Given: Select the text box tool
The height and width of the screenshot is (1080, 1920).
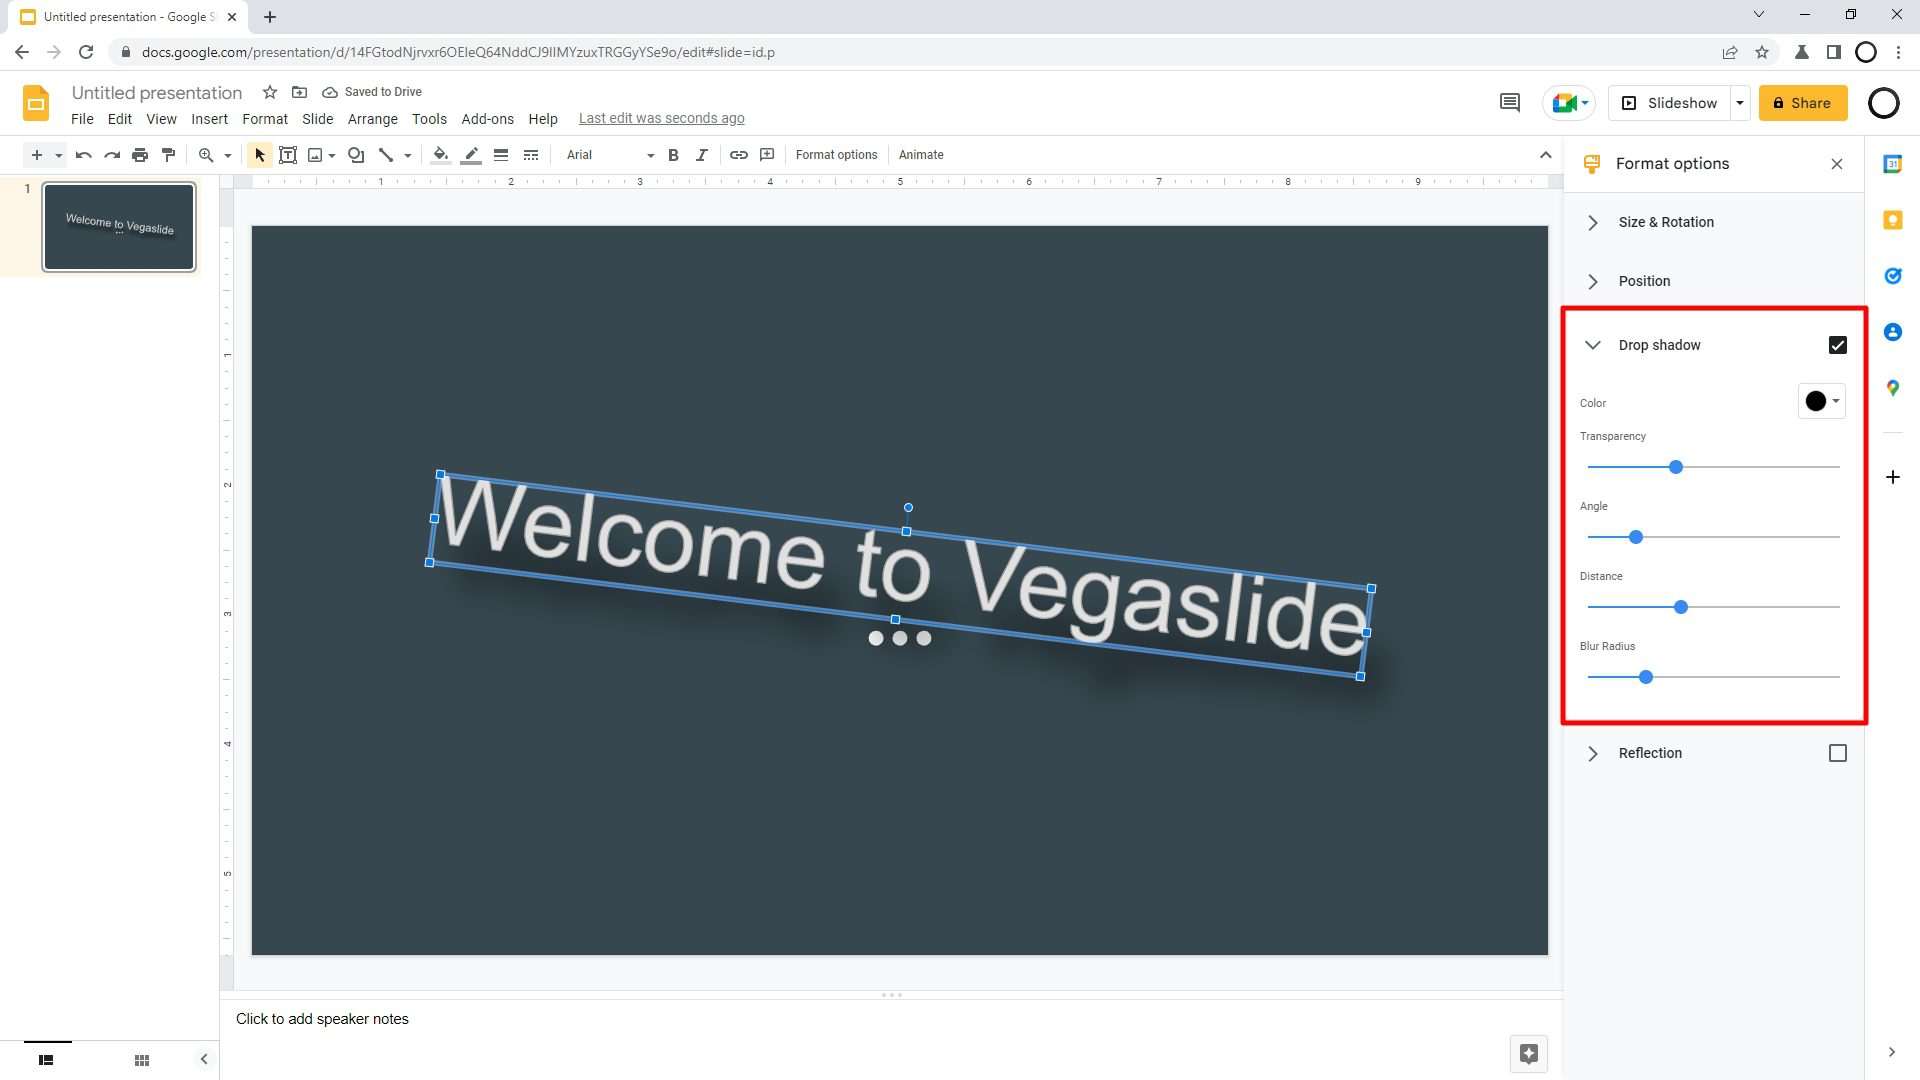Looking at the screenshot, I should [288, 155].
